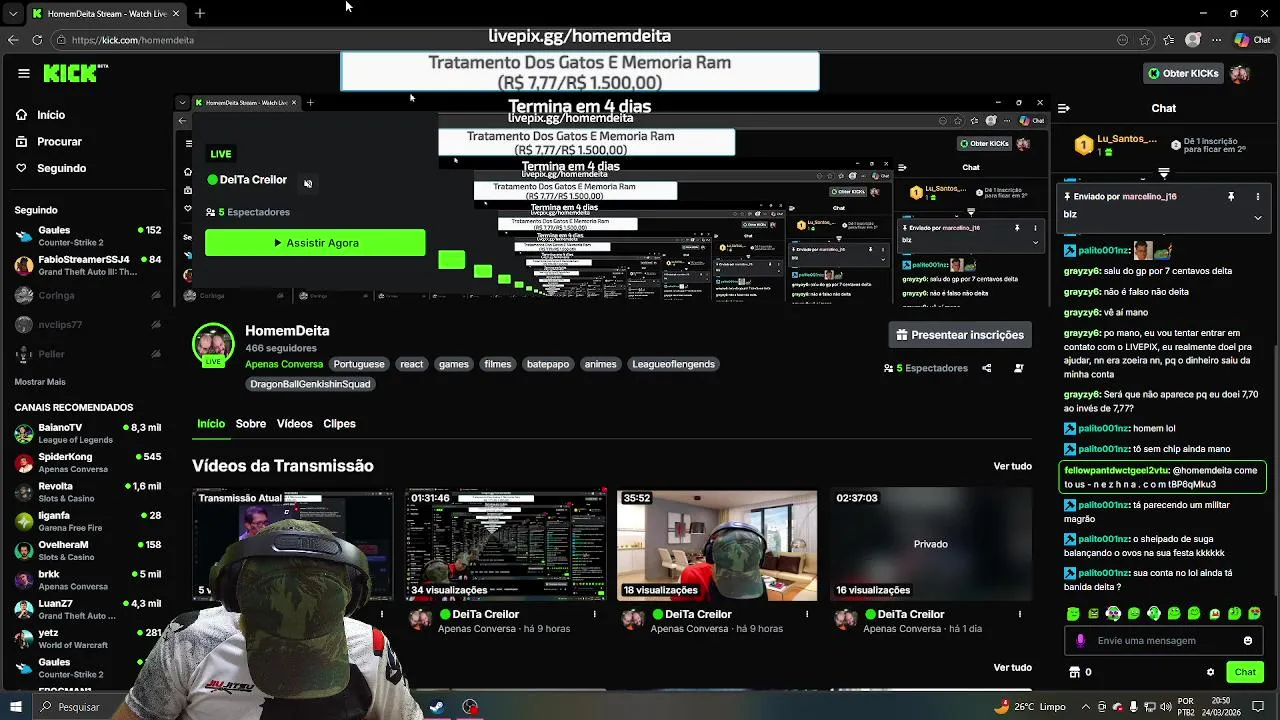Expand the pinned message chevron
1280x720 pixels.
1258,217
